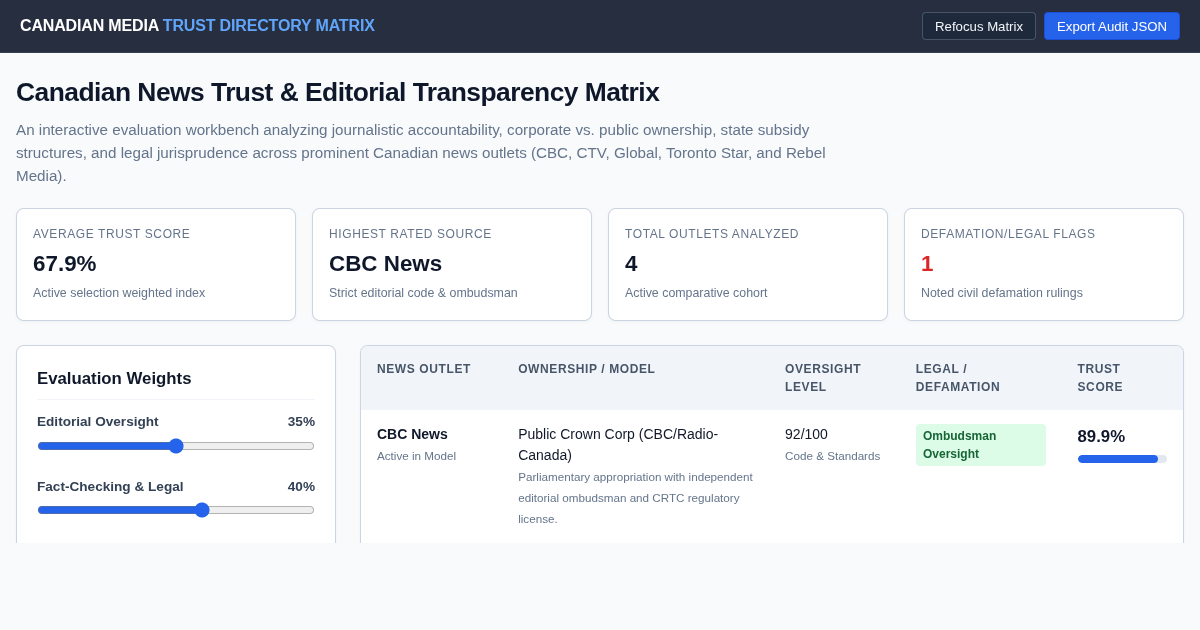1200x630 pixels.
Task: Select the Canadian Media Trust Directory Matrix title
Action: pos(197,26)
